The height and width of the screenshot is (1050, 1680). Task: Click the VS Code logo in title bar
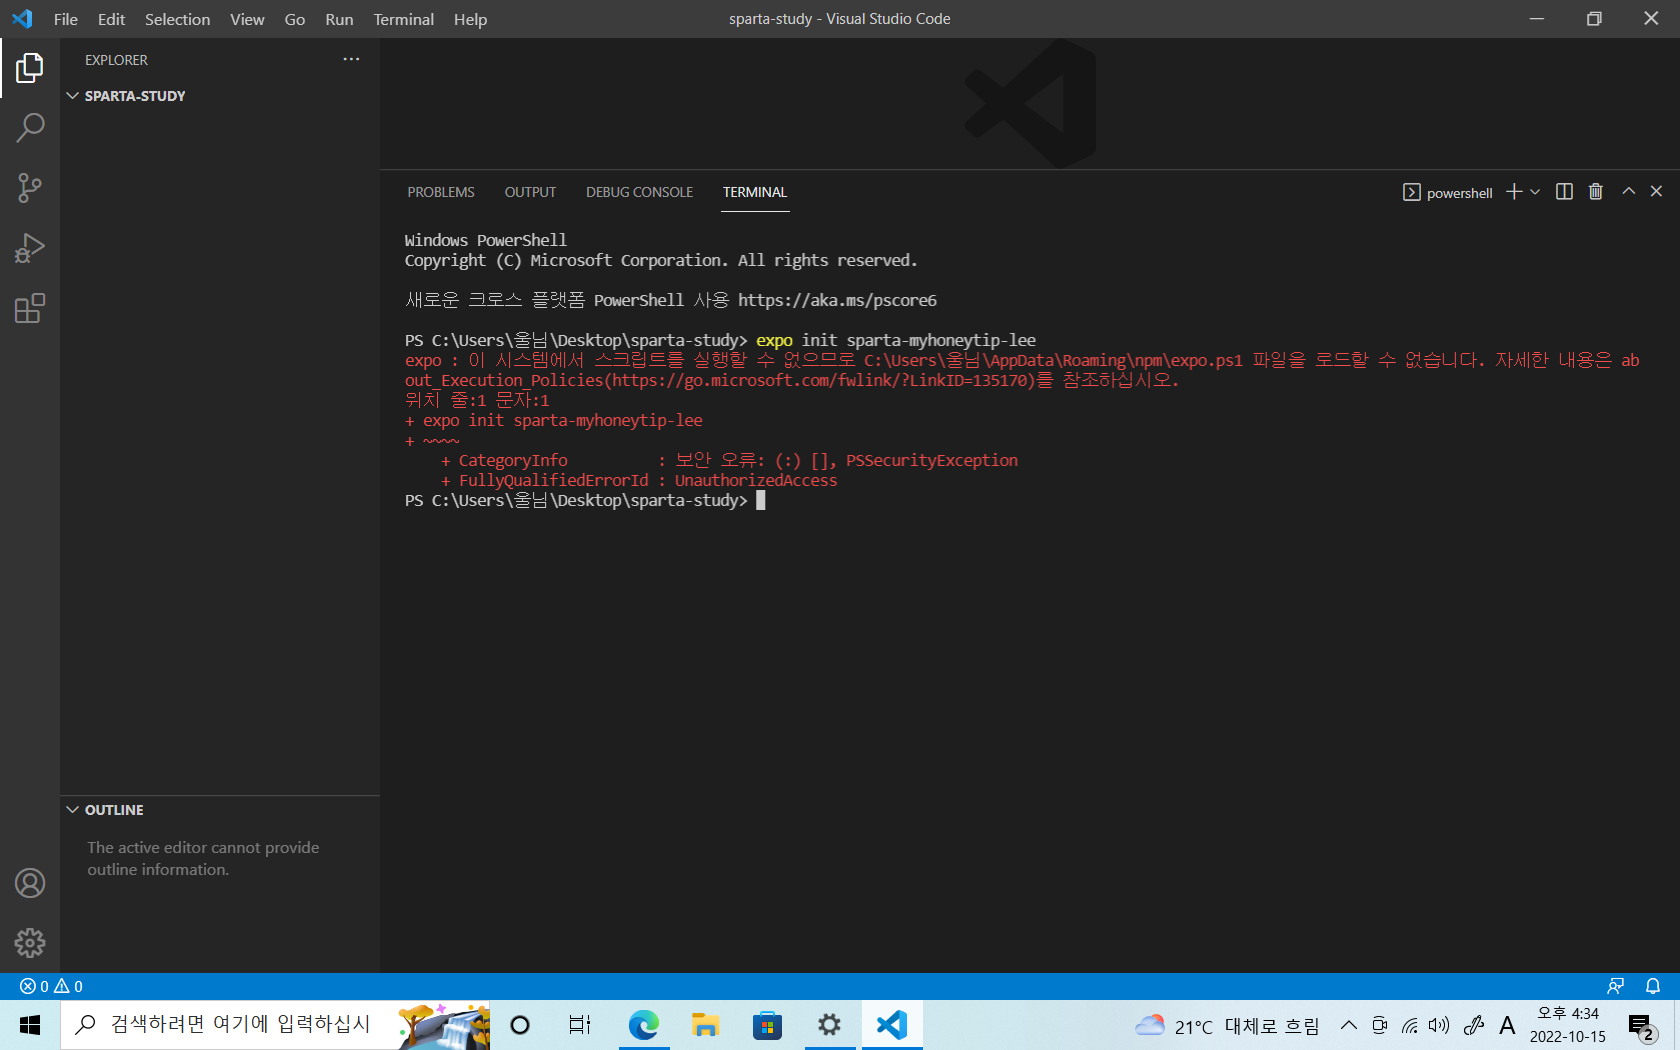point(22,19)
